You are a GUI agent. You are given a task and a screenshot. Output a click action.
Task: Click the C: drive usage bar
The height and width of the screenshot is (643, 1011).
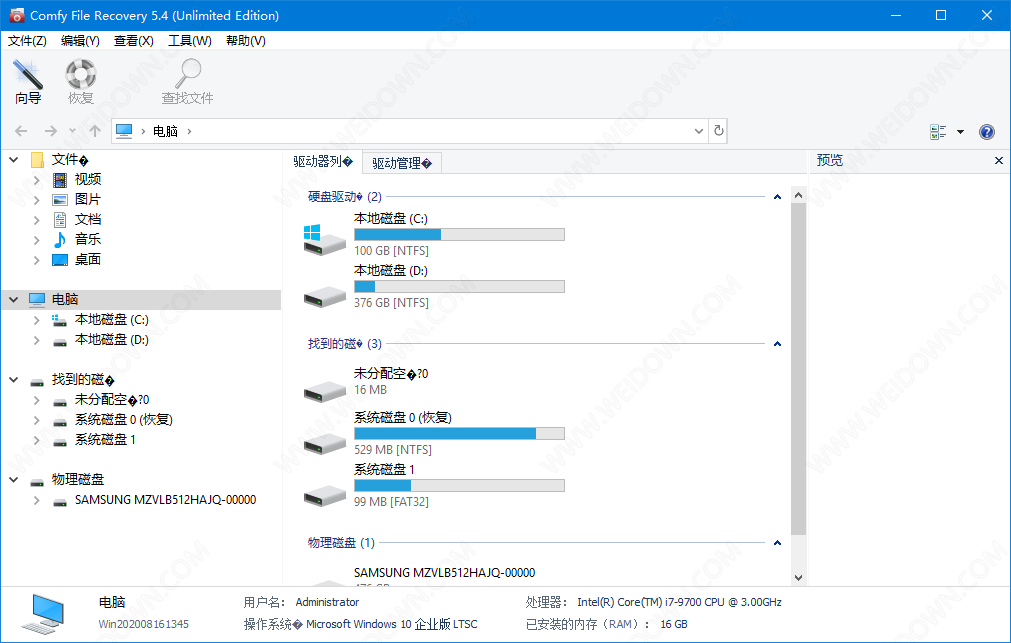(459, 234)
